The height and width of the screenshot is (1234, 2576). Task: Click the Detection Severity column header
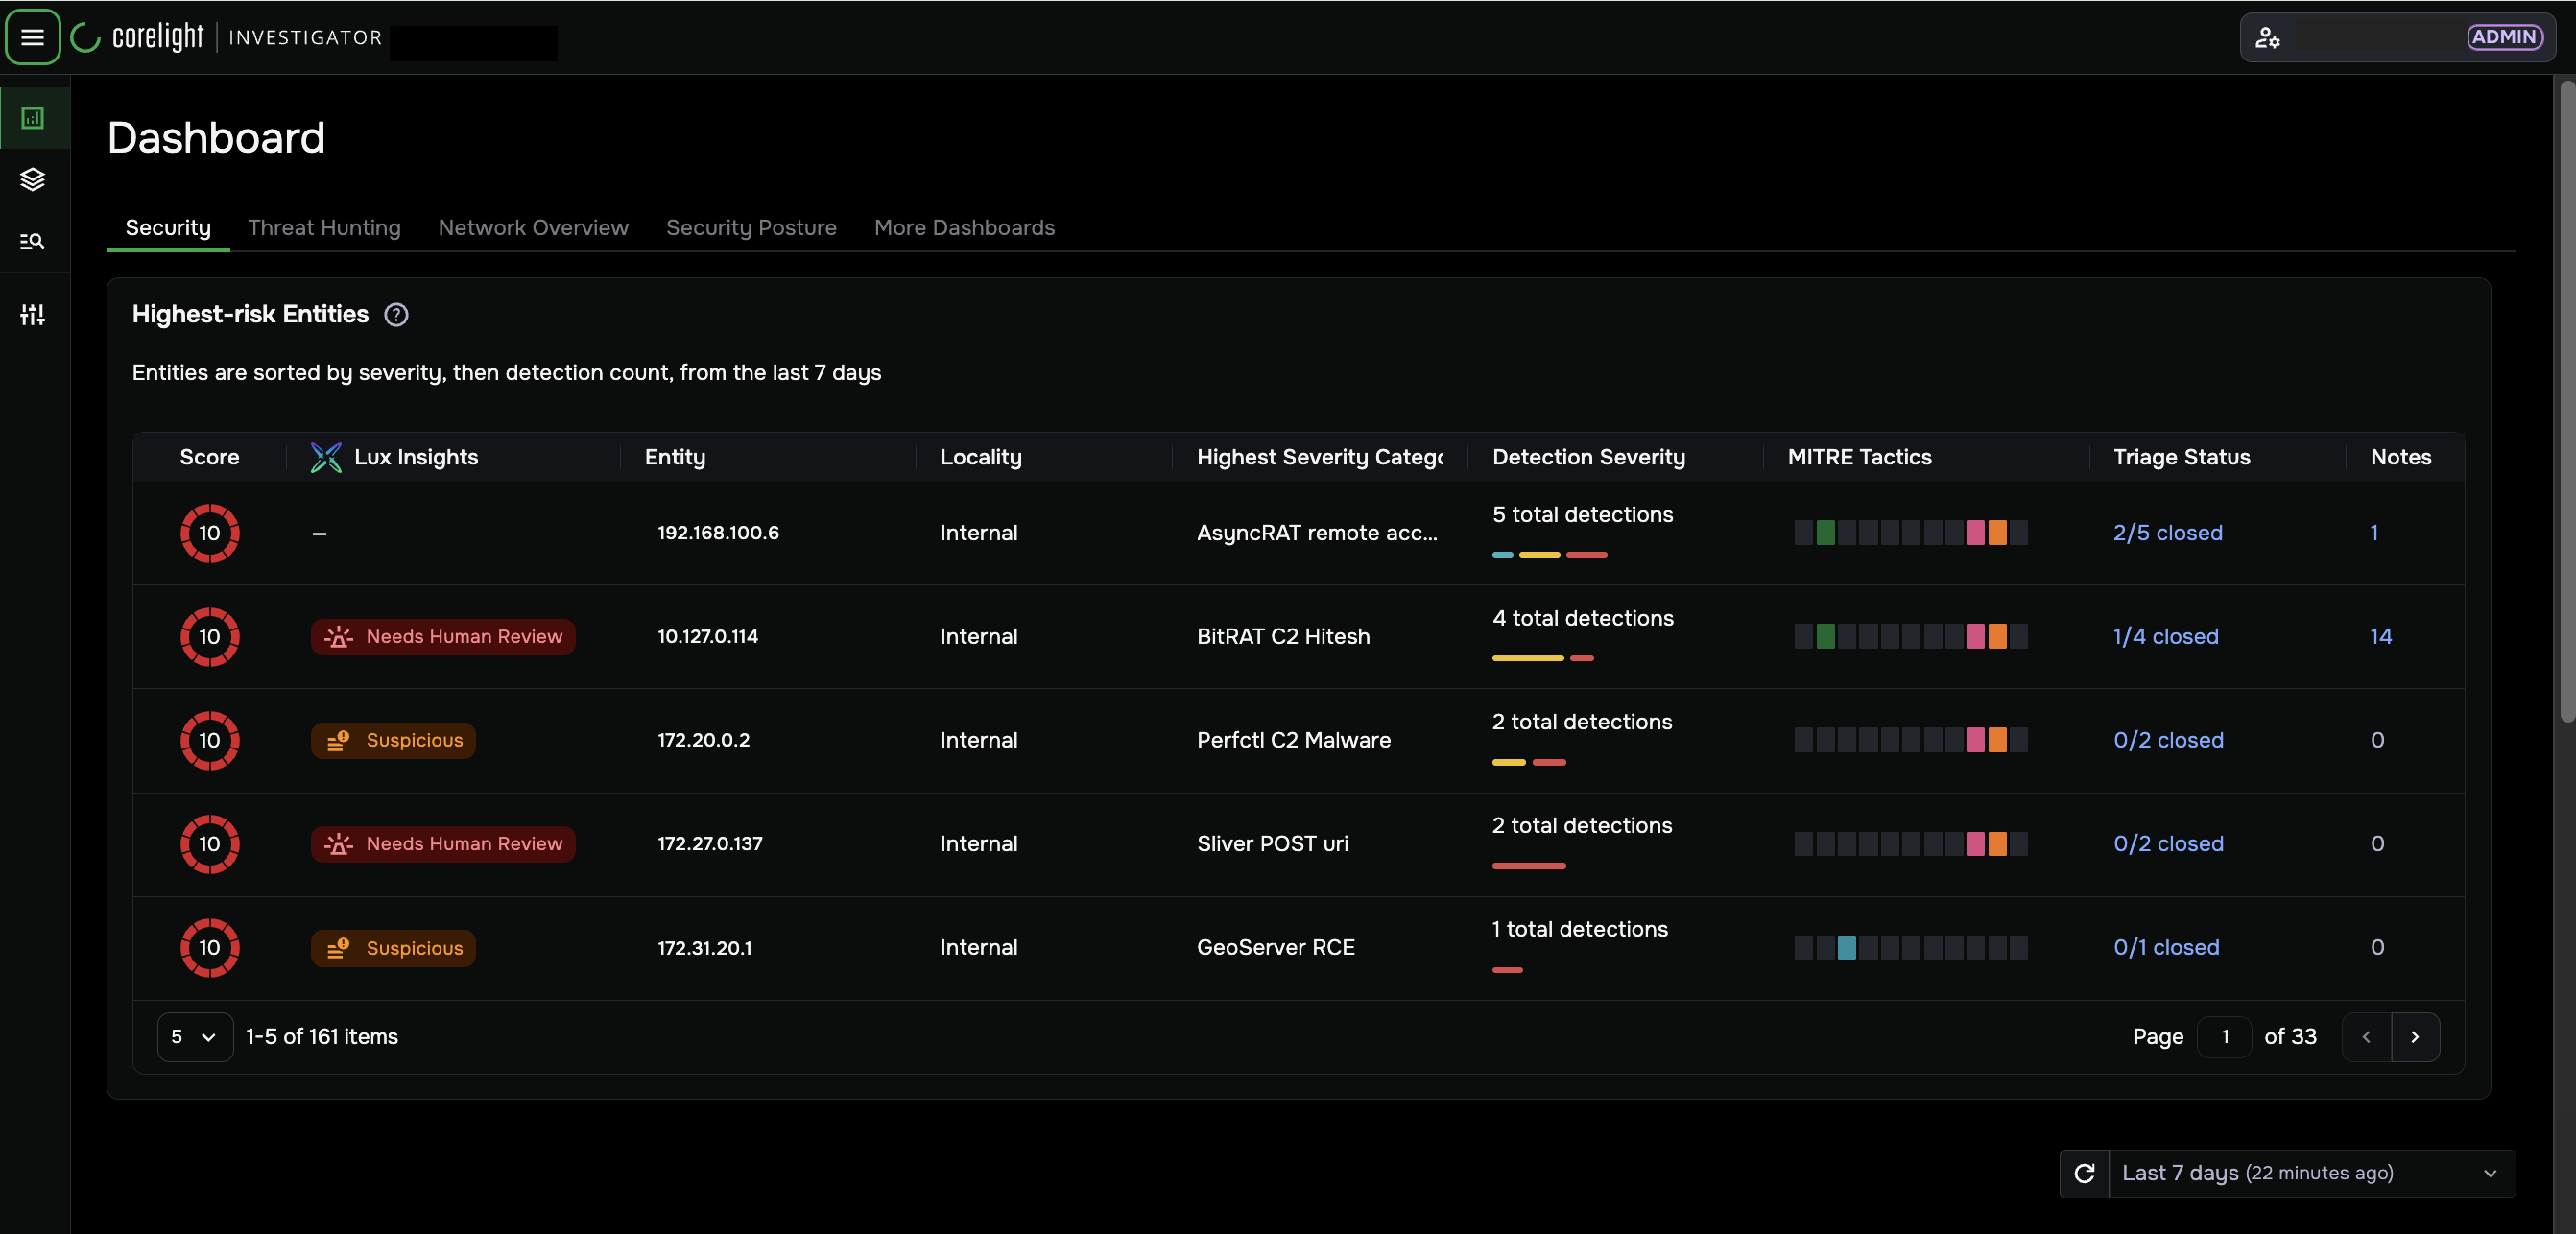pos(1588,457)
